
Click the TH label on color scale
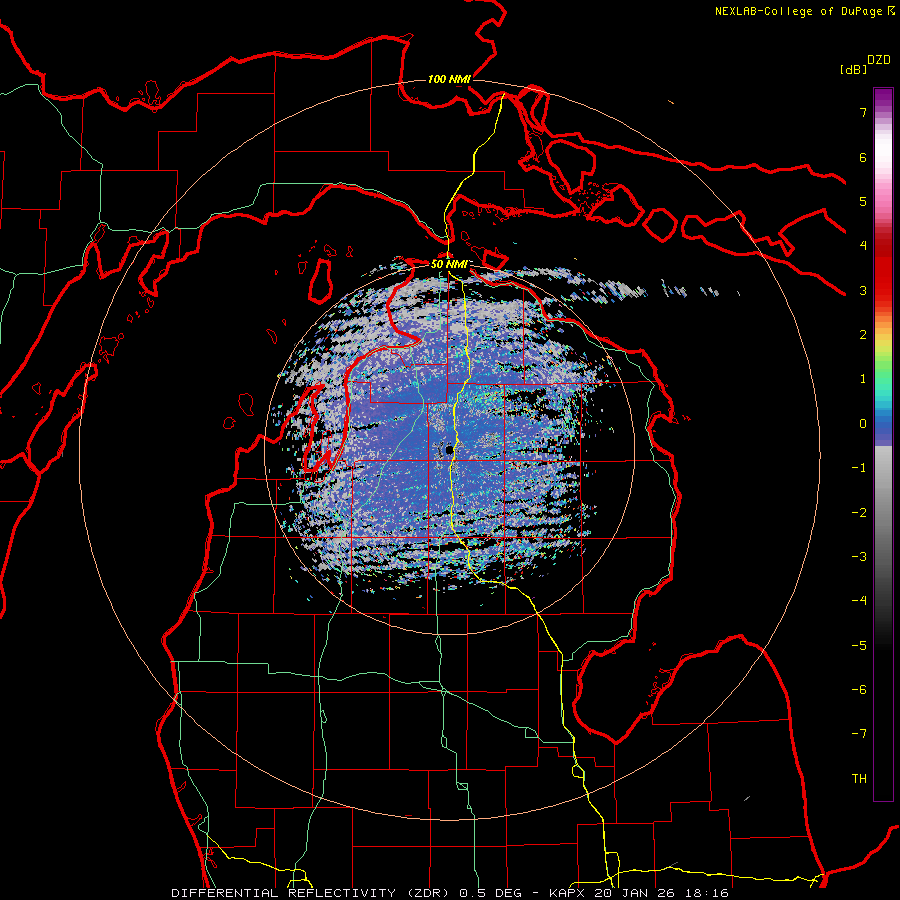pos(859,779)
